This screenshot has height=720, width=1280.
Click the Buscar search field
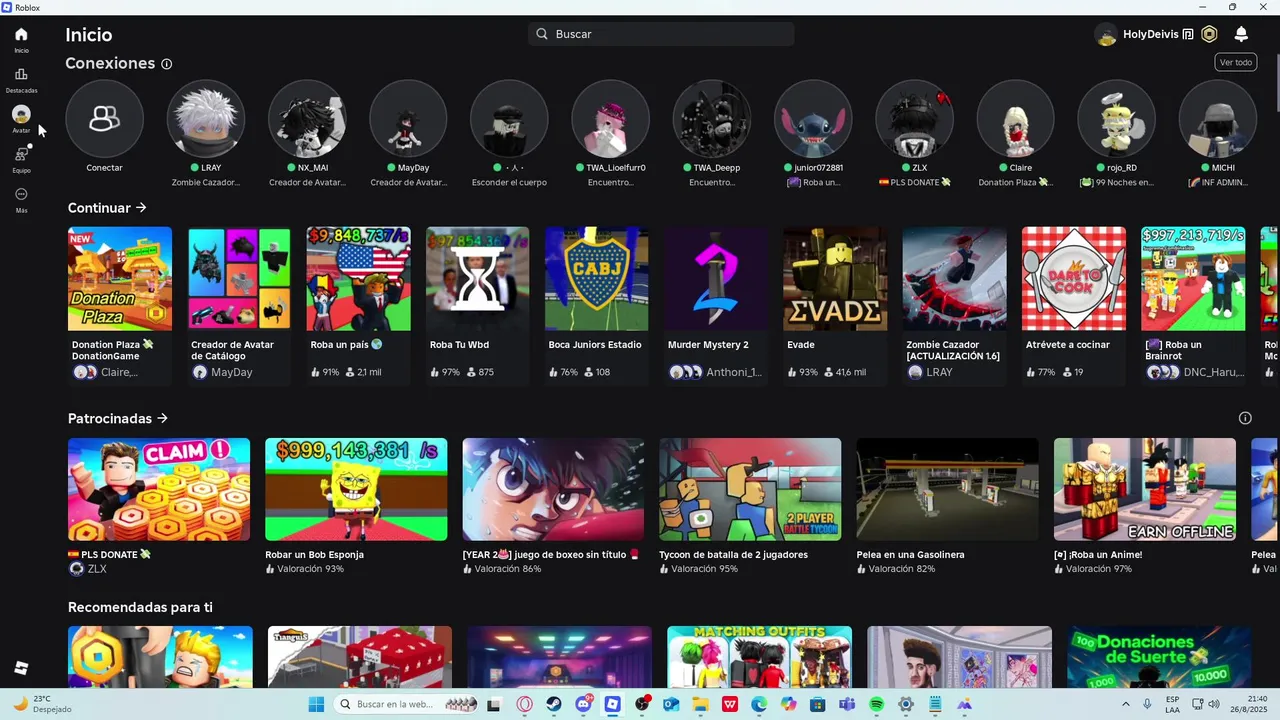(x=661, y=34)
